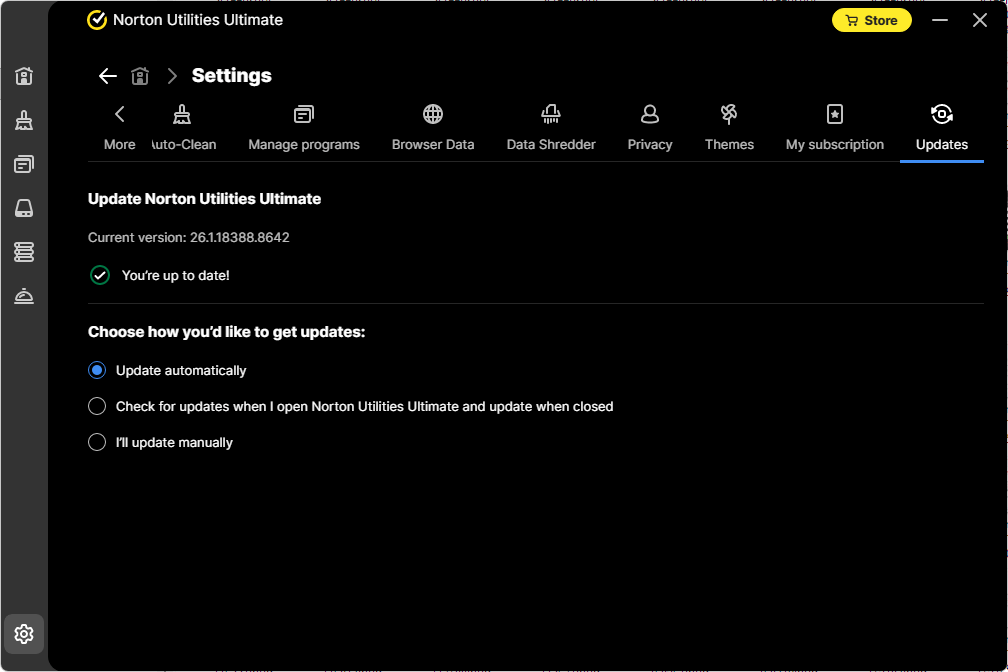Open Manage programs from the top navigation
The image size is (1008, 672).
click(x=304, y=127)
